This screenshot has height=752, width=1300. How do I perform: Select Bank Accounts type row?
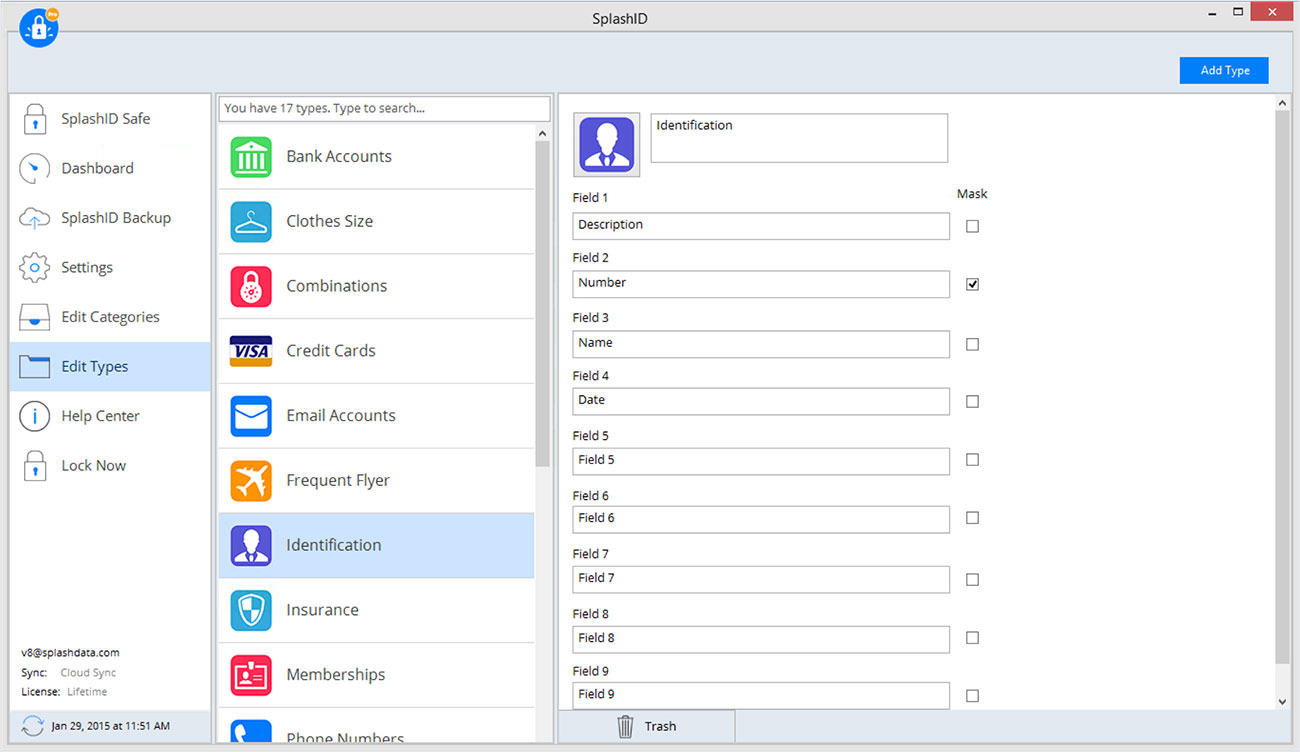coord(376,157)
